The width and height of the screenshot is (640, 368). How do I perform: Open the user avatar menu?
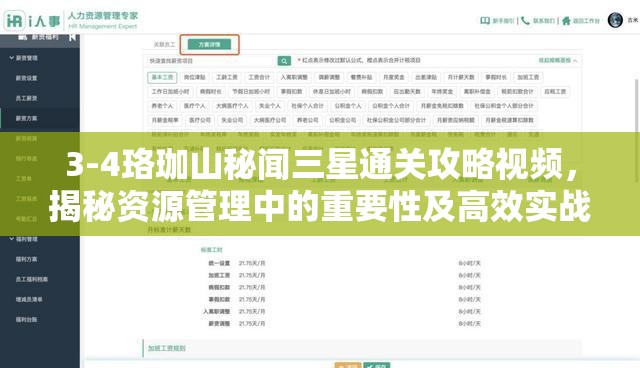point(615,20)
